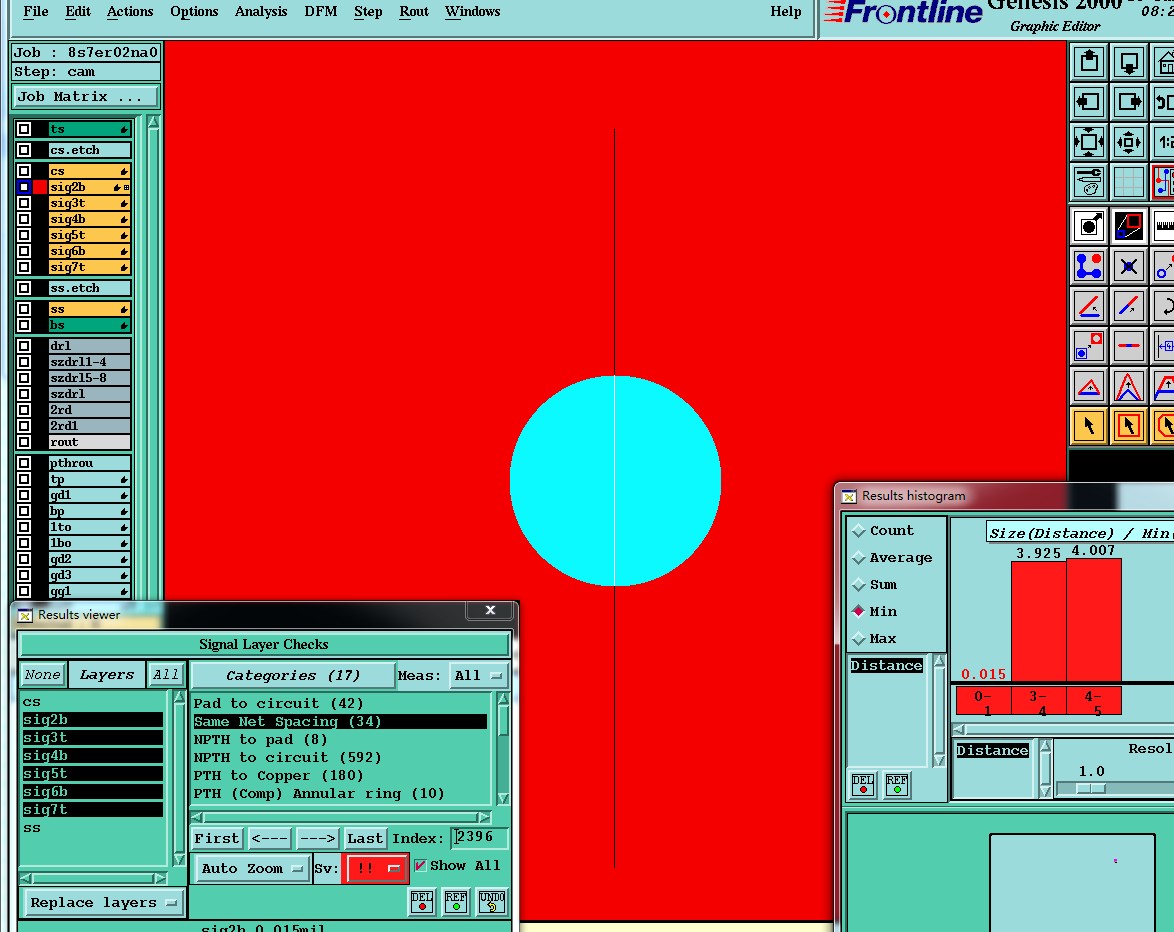Select the feature highlight tool (black dot arrow)
Image resolution: width=1174 pixels, height=932 pixels.
click(x=1089, y=225)
